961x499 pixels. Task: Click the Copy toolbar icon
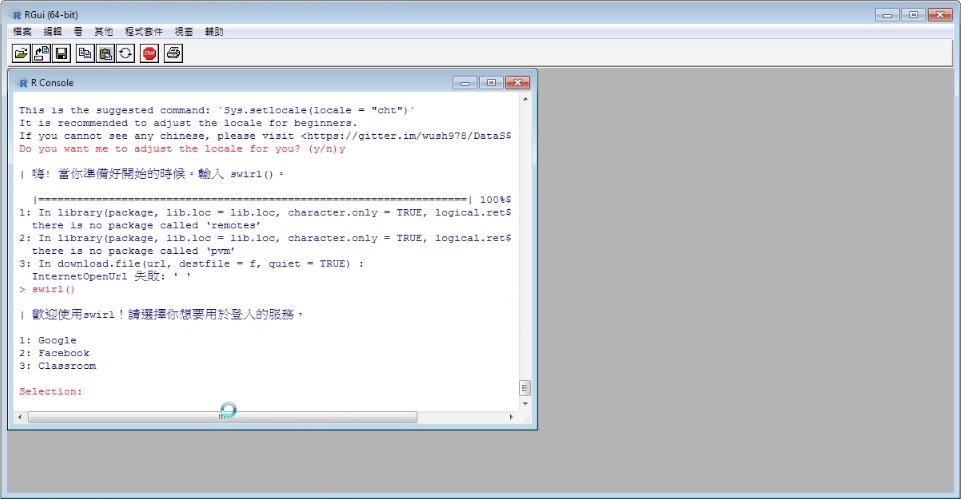point(85,54)
